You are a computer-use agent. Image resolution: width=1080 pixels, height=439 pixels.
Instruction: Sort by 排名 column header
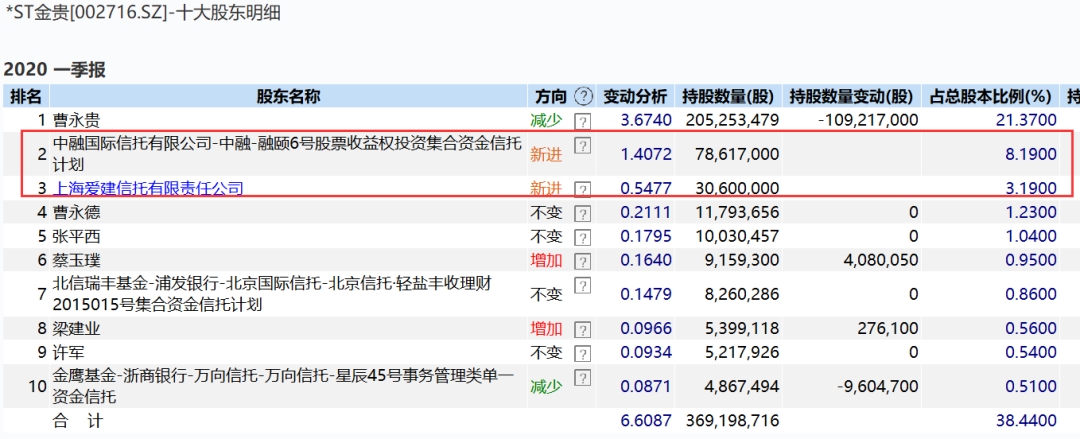(26, 97)
